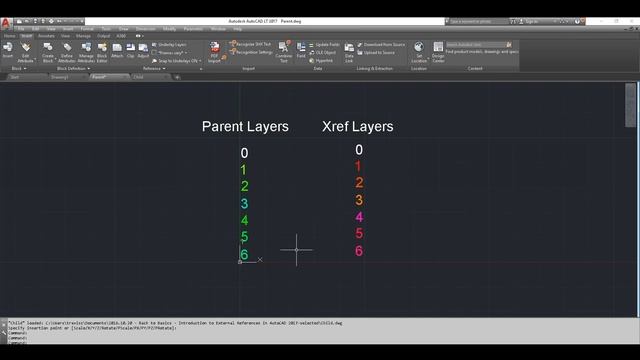Insert a Field

pyautogui.click(x=301, y=51)
